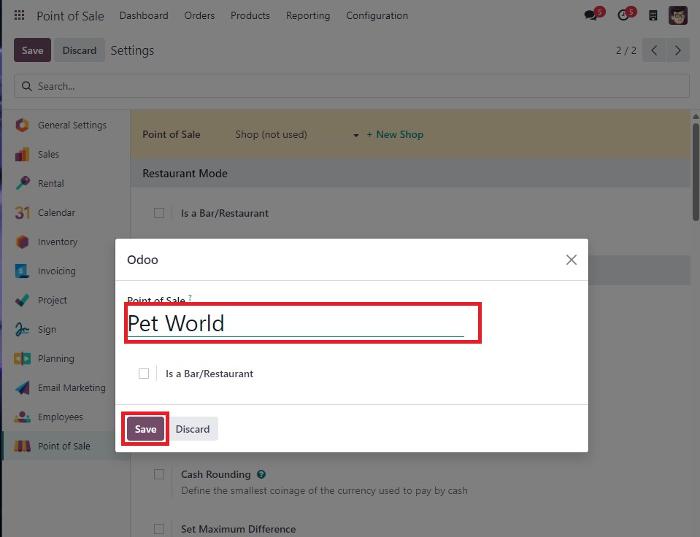
Task: Select the Calendar sidebar icon
Action: [22, 212]
